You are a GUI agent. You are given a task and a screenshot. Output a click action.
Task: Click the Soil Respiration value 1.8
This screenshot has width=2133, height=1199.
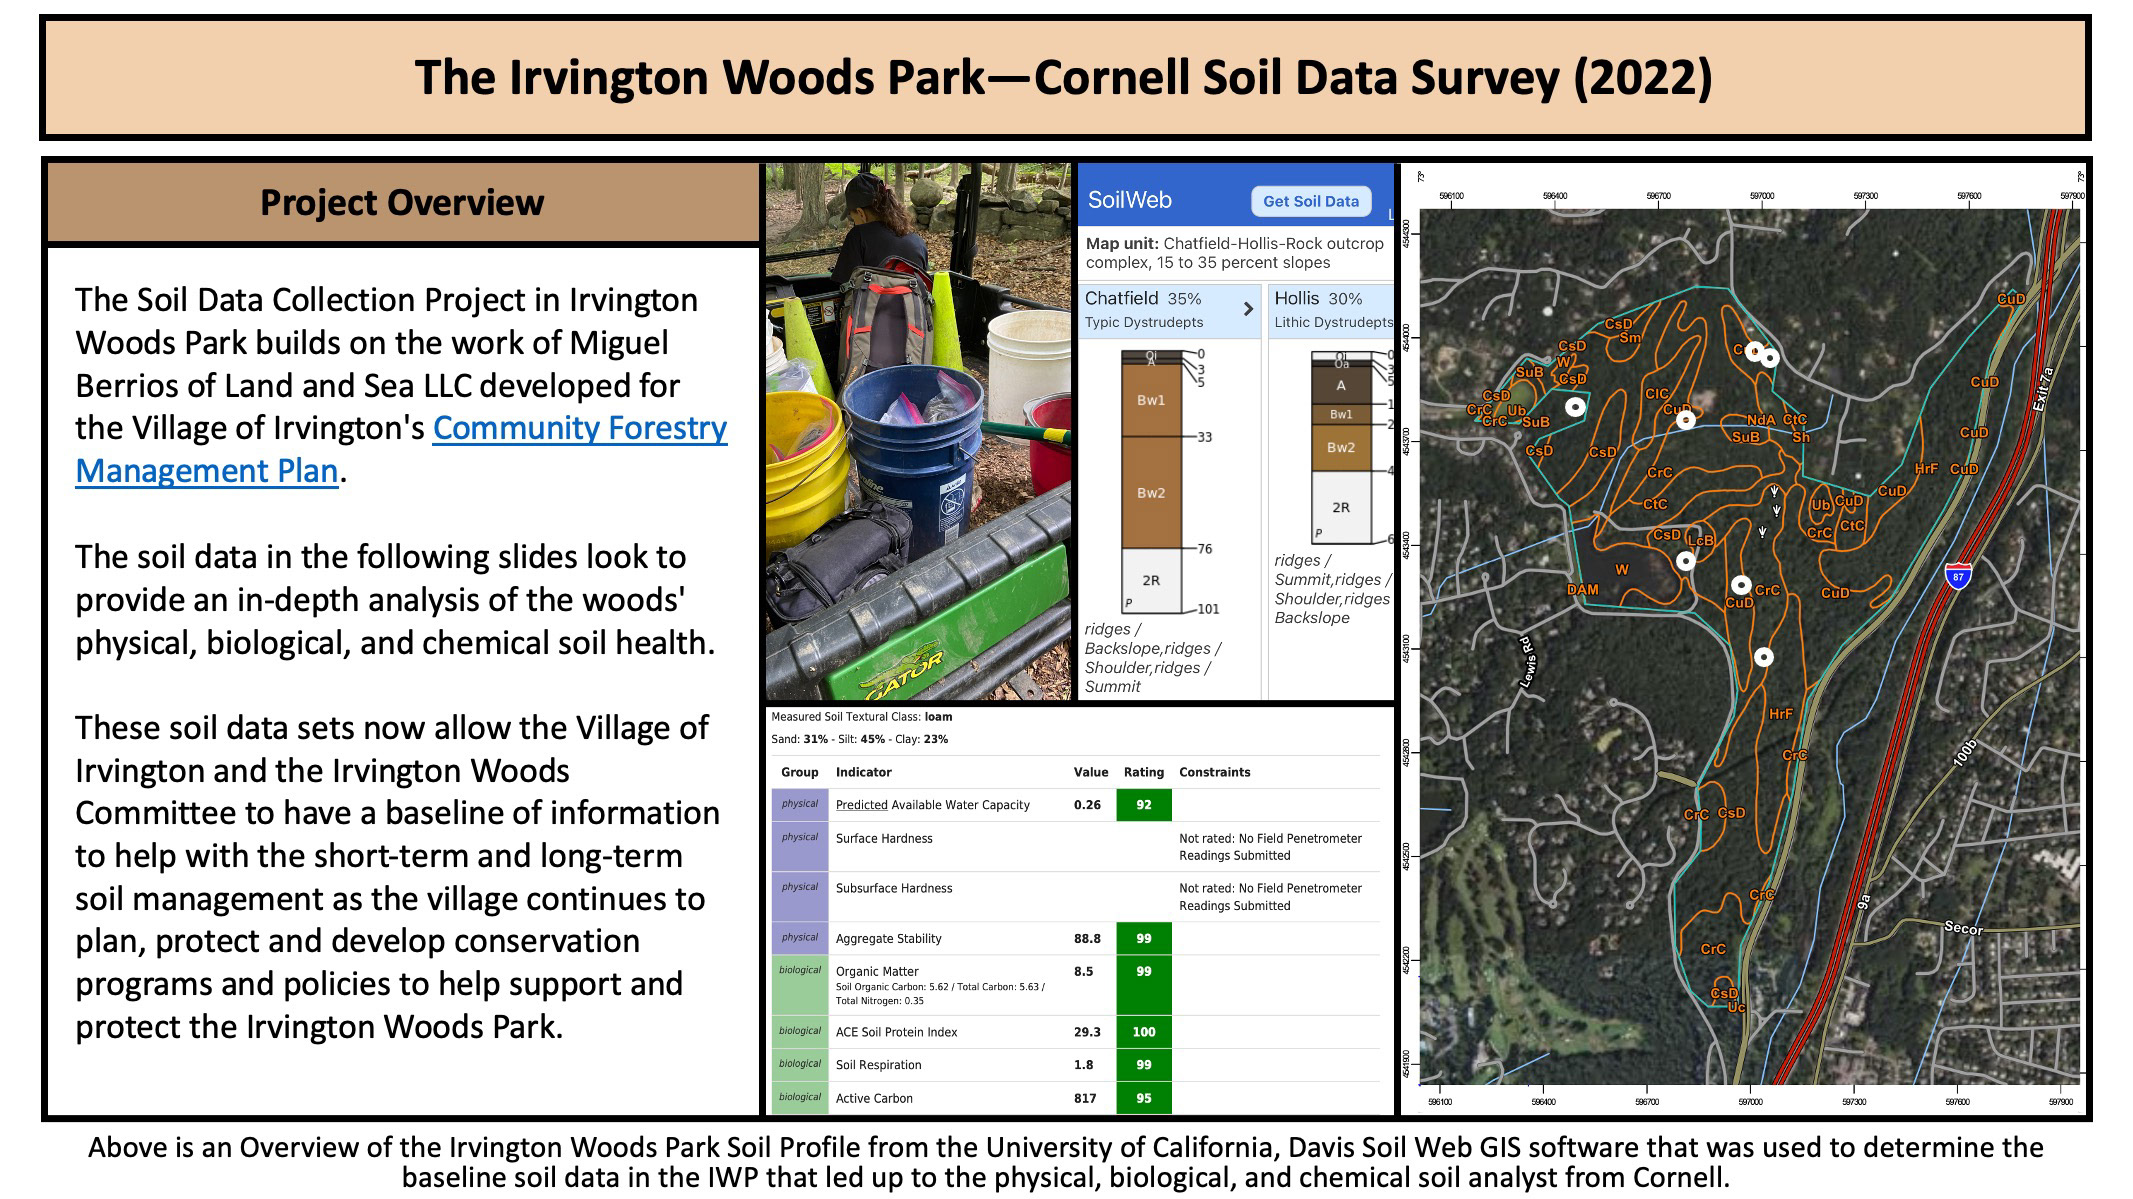pyautogui.click(x=1083, y=1065)
